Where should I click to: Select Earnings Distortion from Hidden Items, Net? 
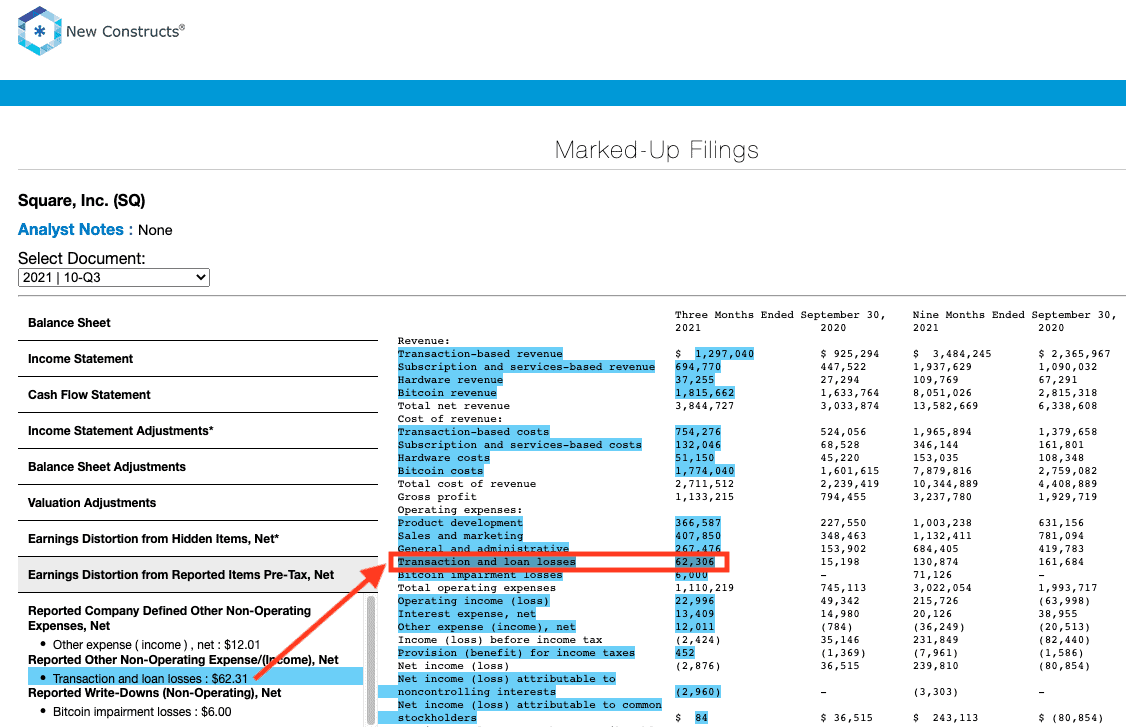click(x=197, y=539)
